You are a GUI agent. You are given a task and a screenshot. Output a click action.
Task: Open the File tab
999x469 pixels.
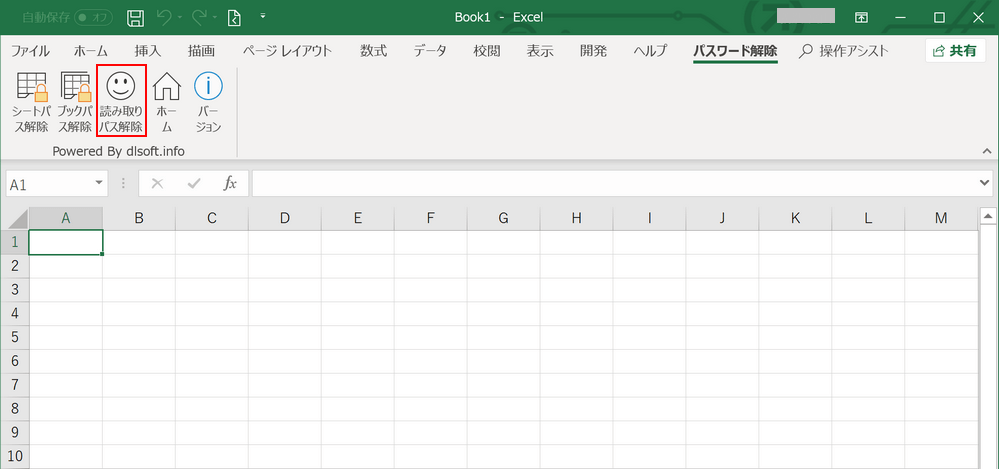30,51
